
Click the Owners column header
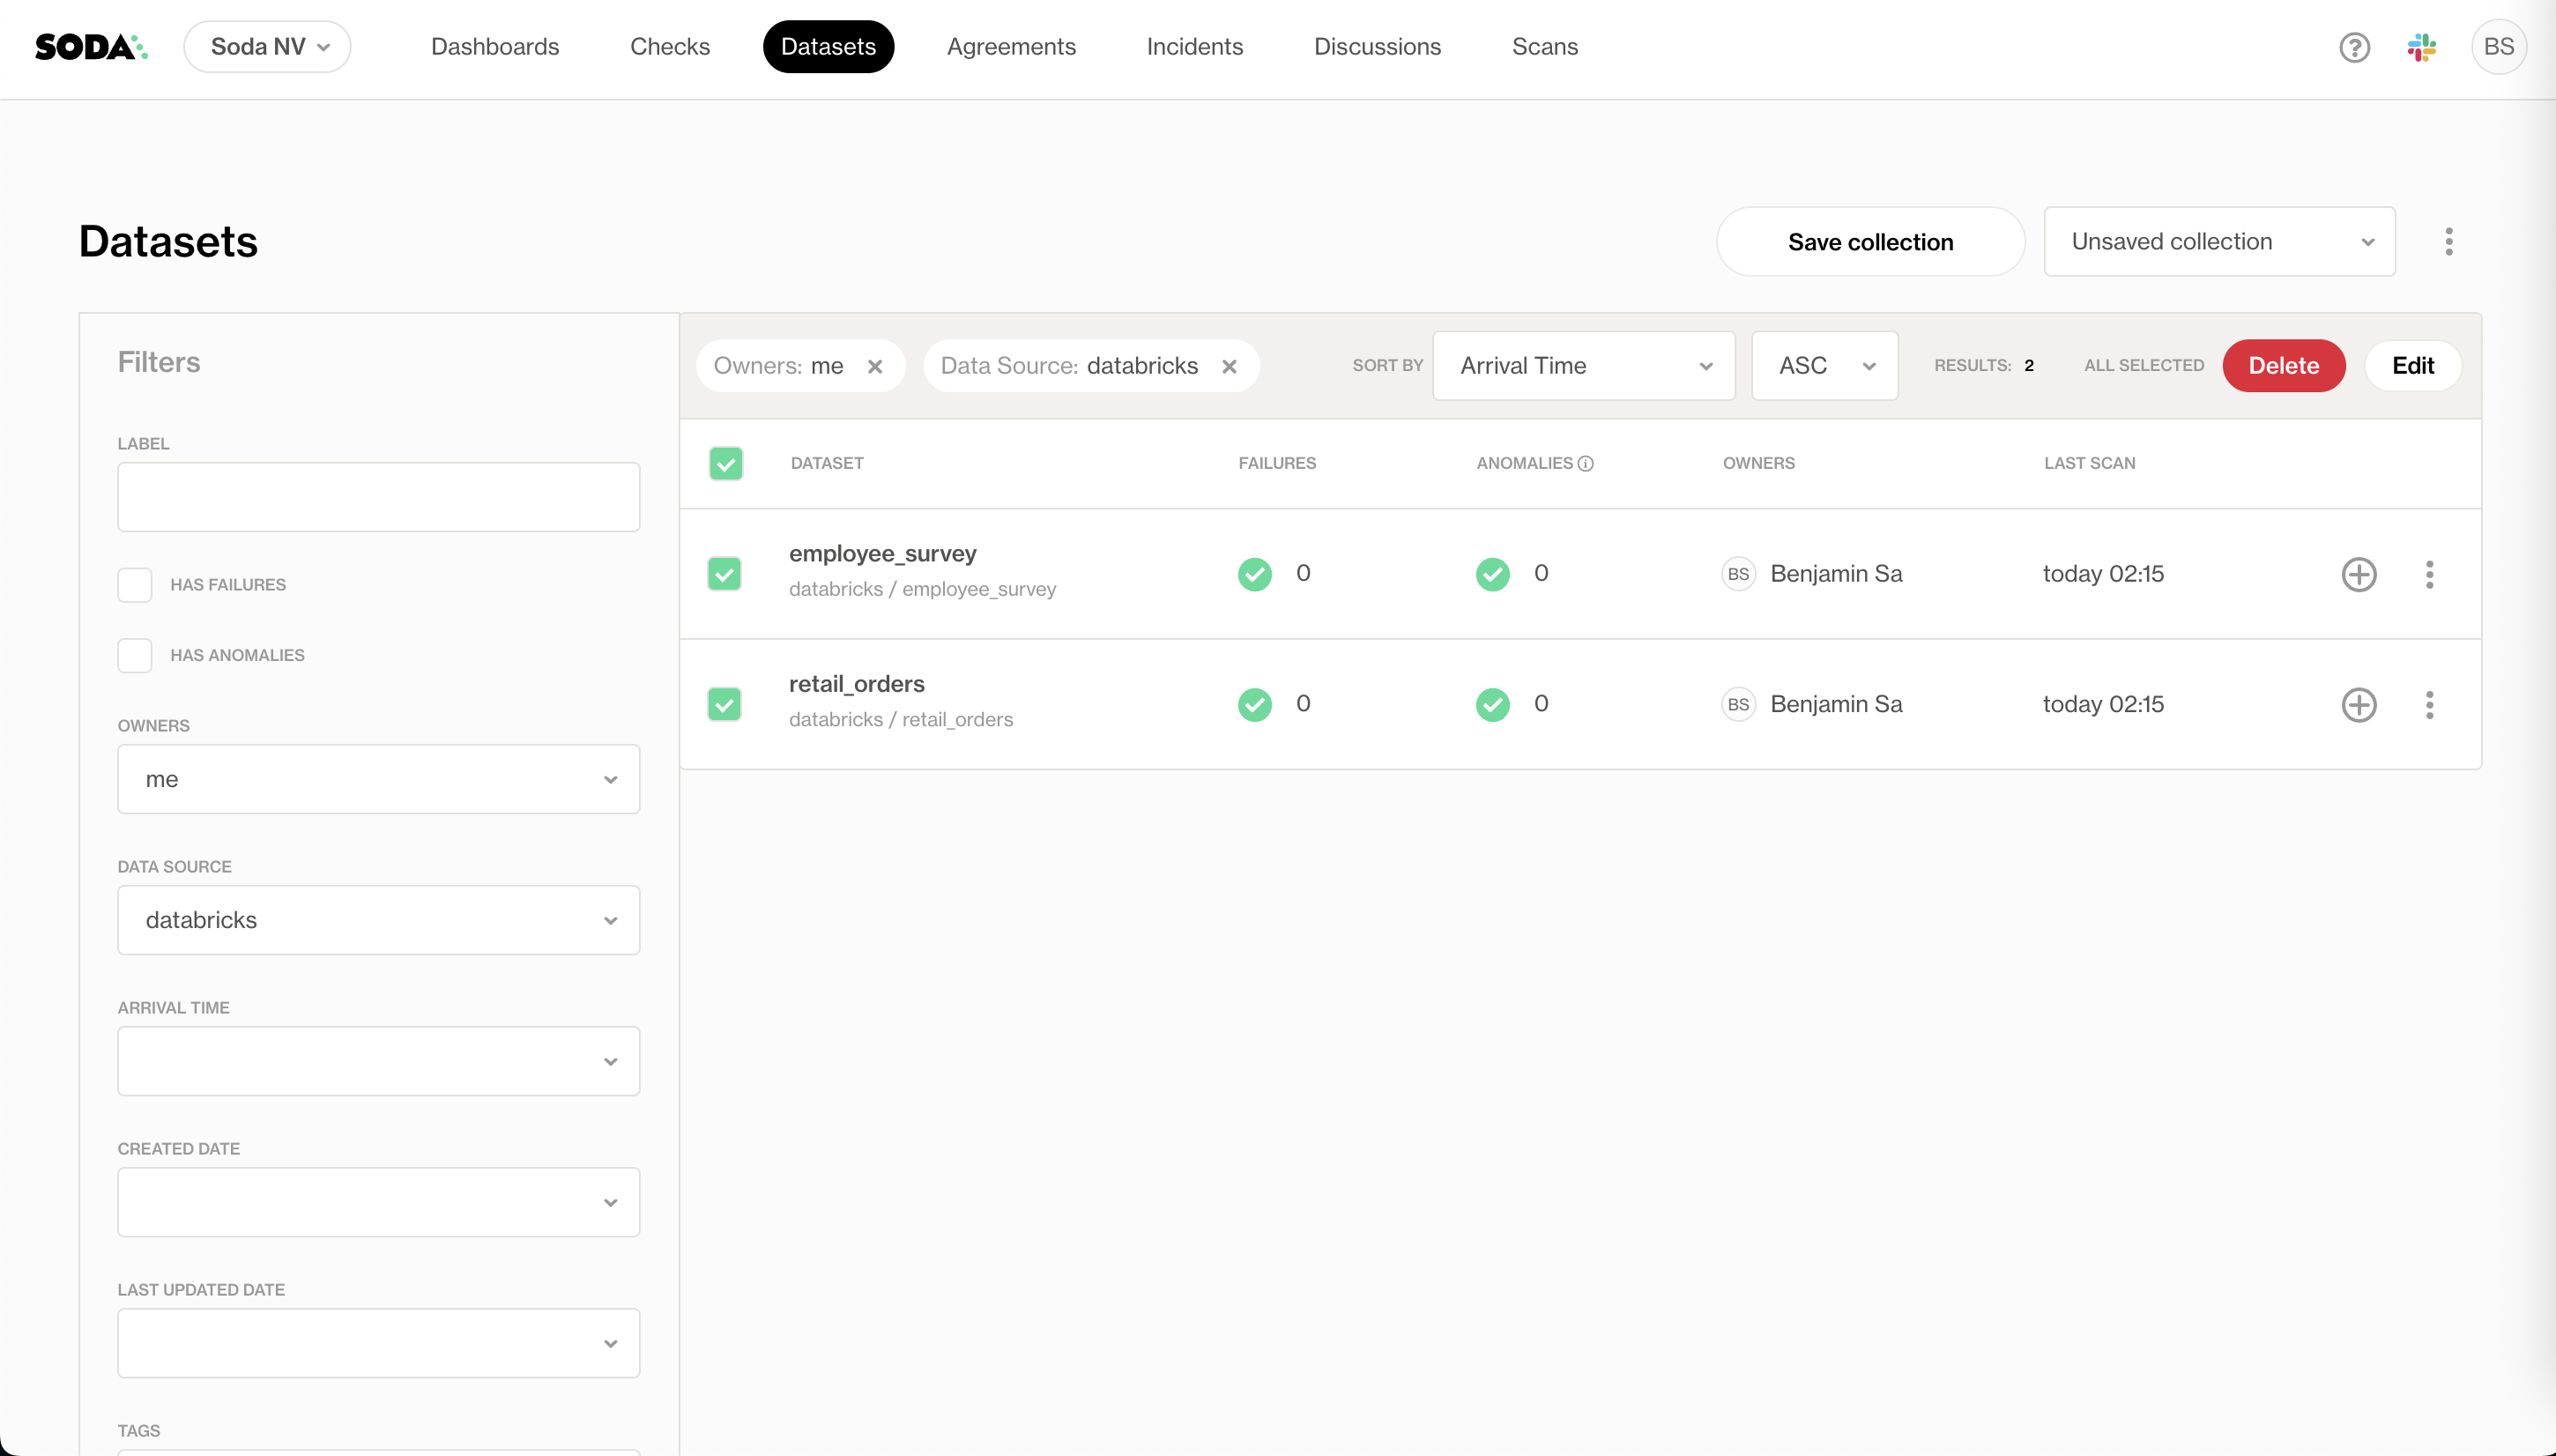point(1758,463)
